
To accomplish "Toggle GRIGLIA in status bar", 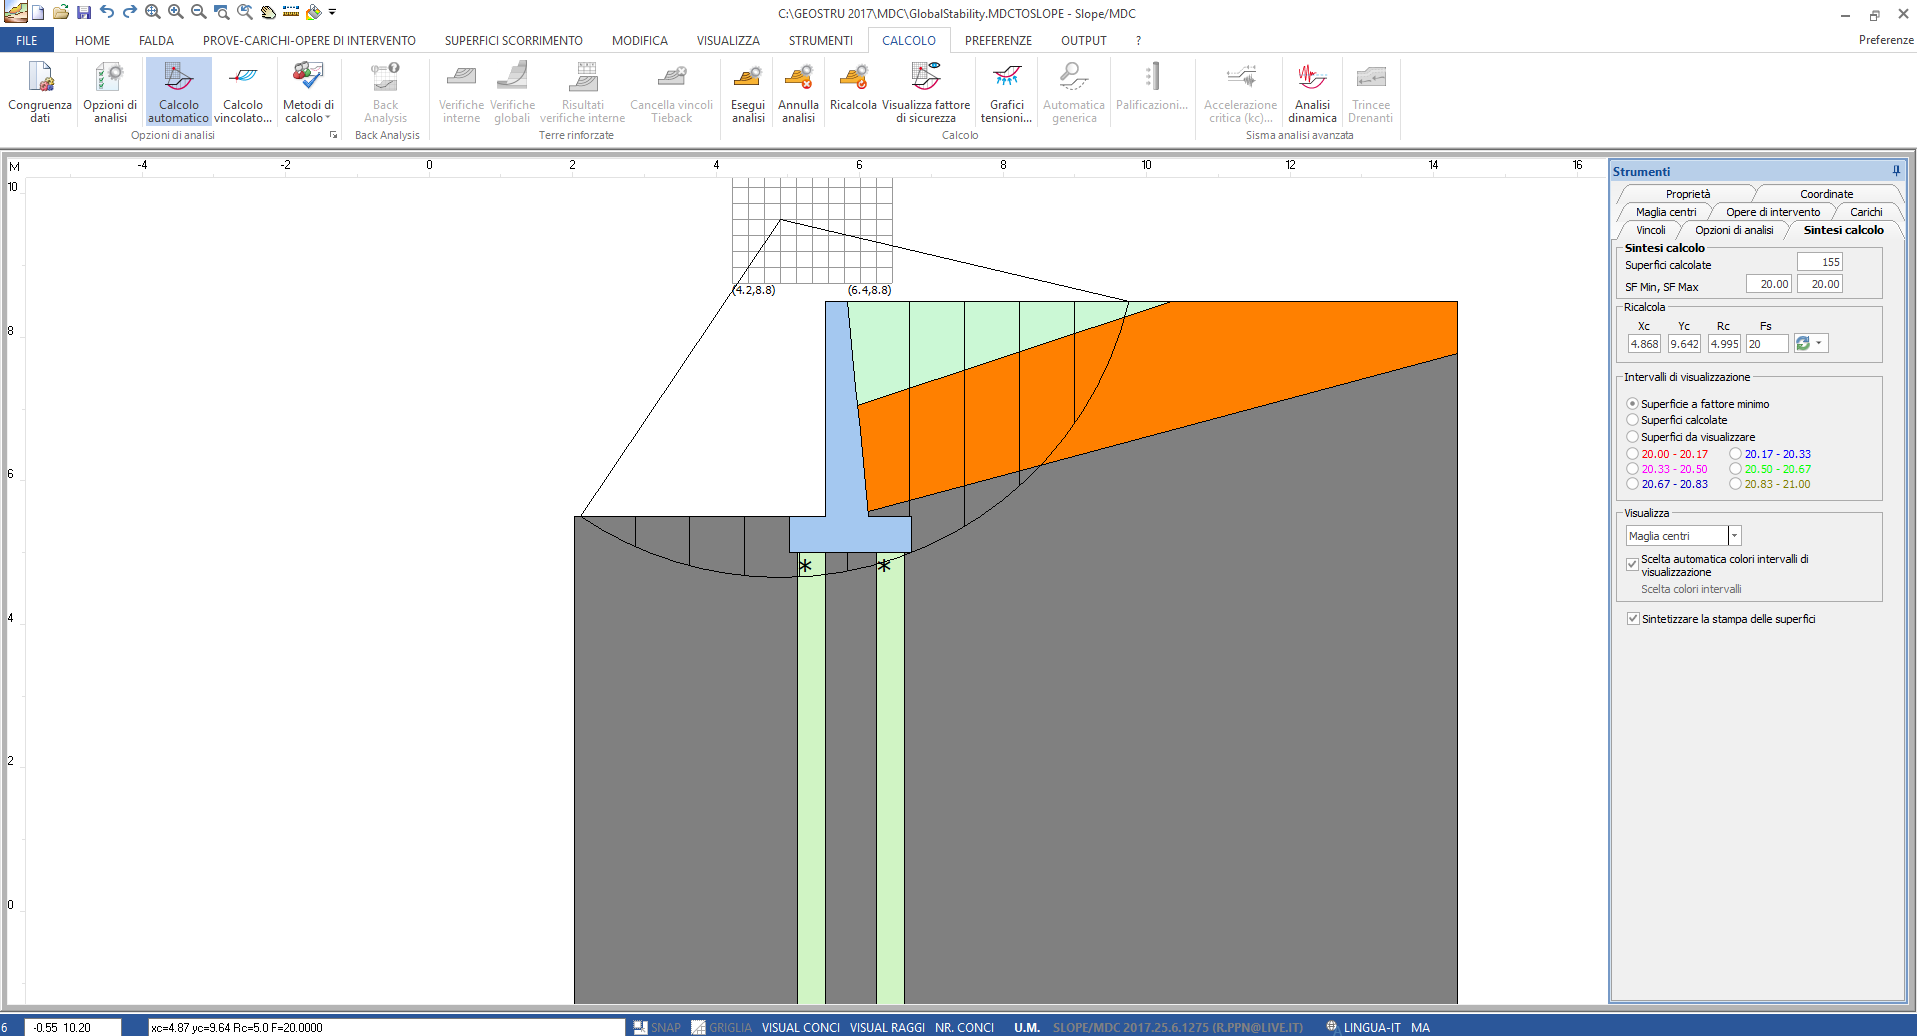I will pos(721,1027).
